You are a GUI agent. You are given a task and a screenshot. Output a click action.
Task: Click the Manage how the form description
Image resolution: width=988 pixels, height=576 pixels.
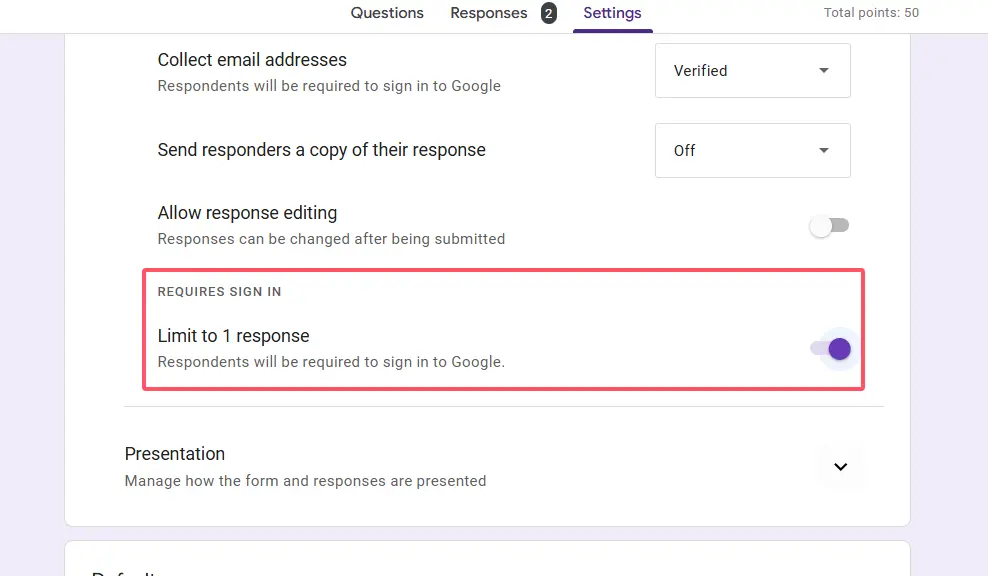click(305, 481)
